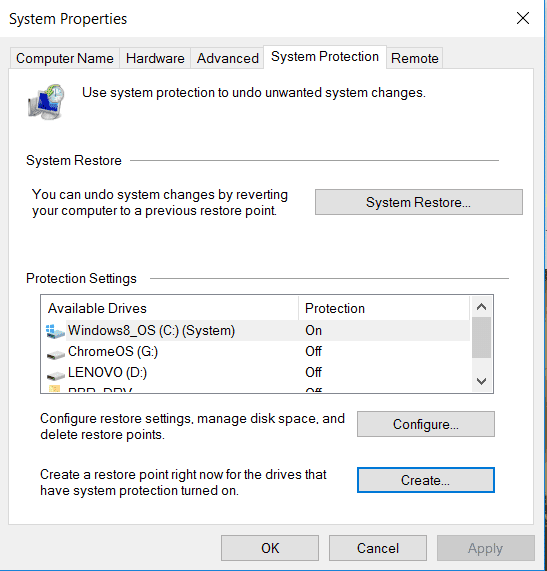Click the drive list scrollbar thumb

tap(481, 338)
